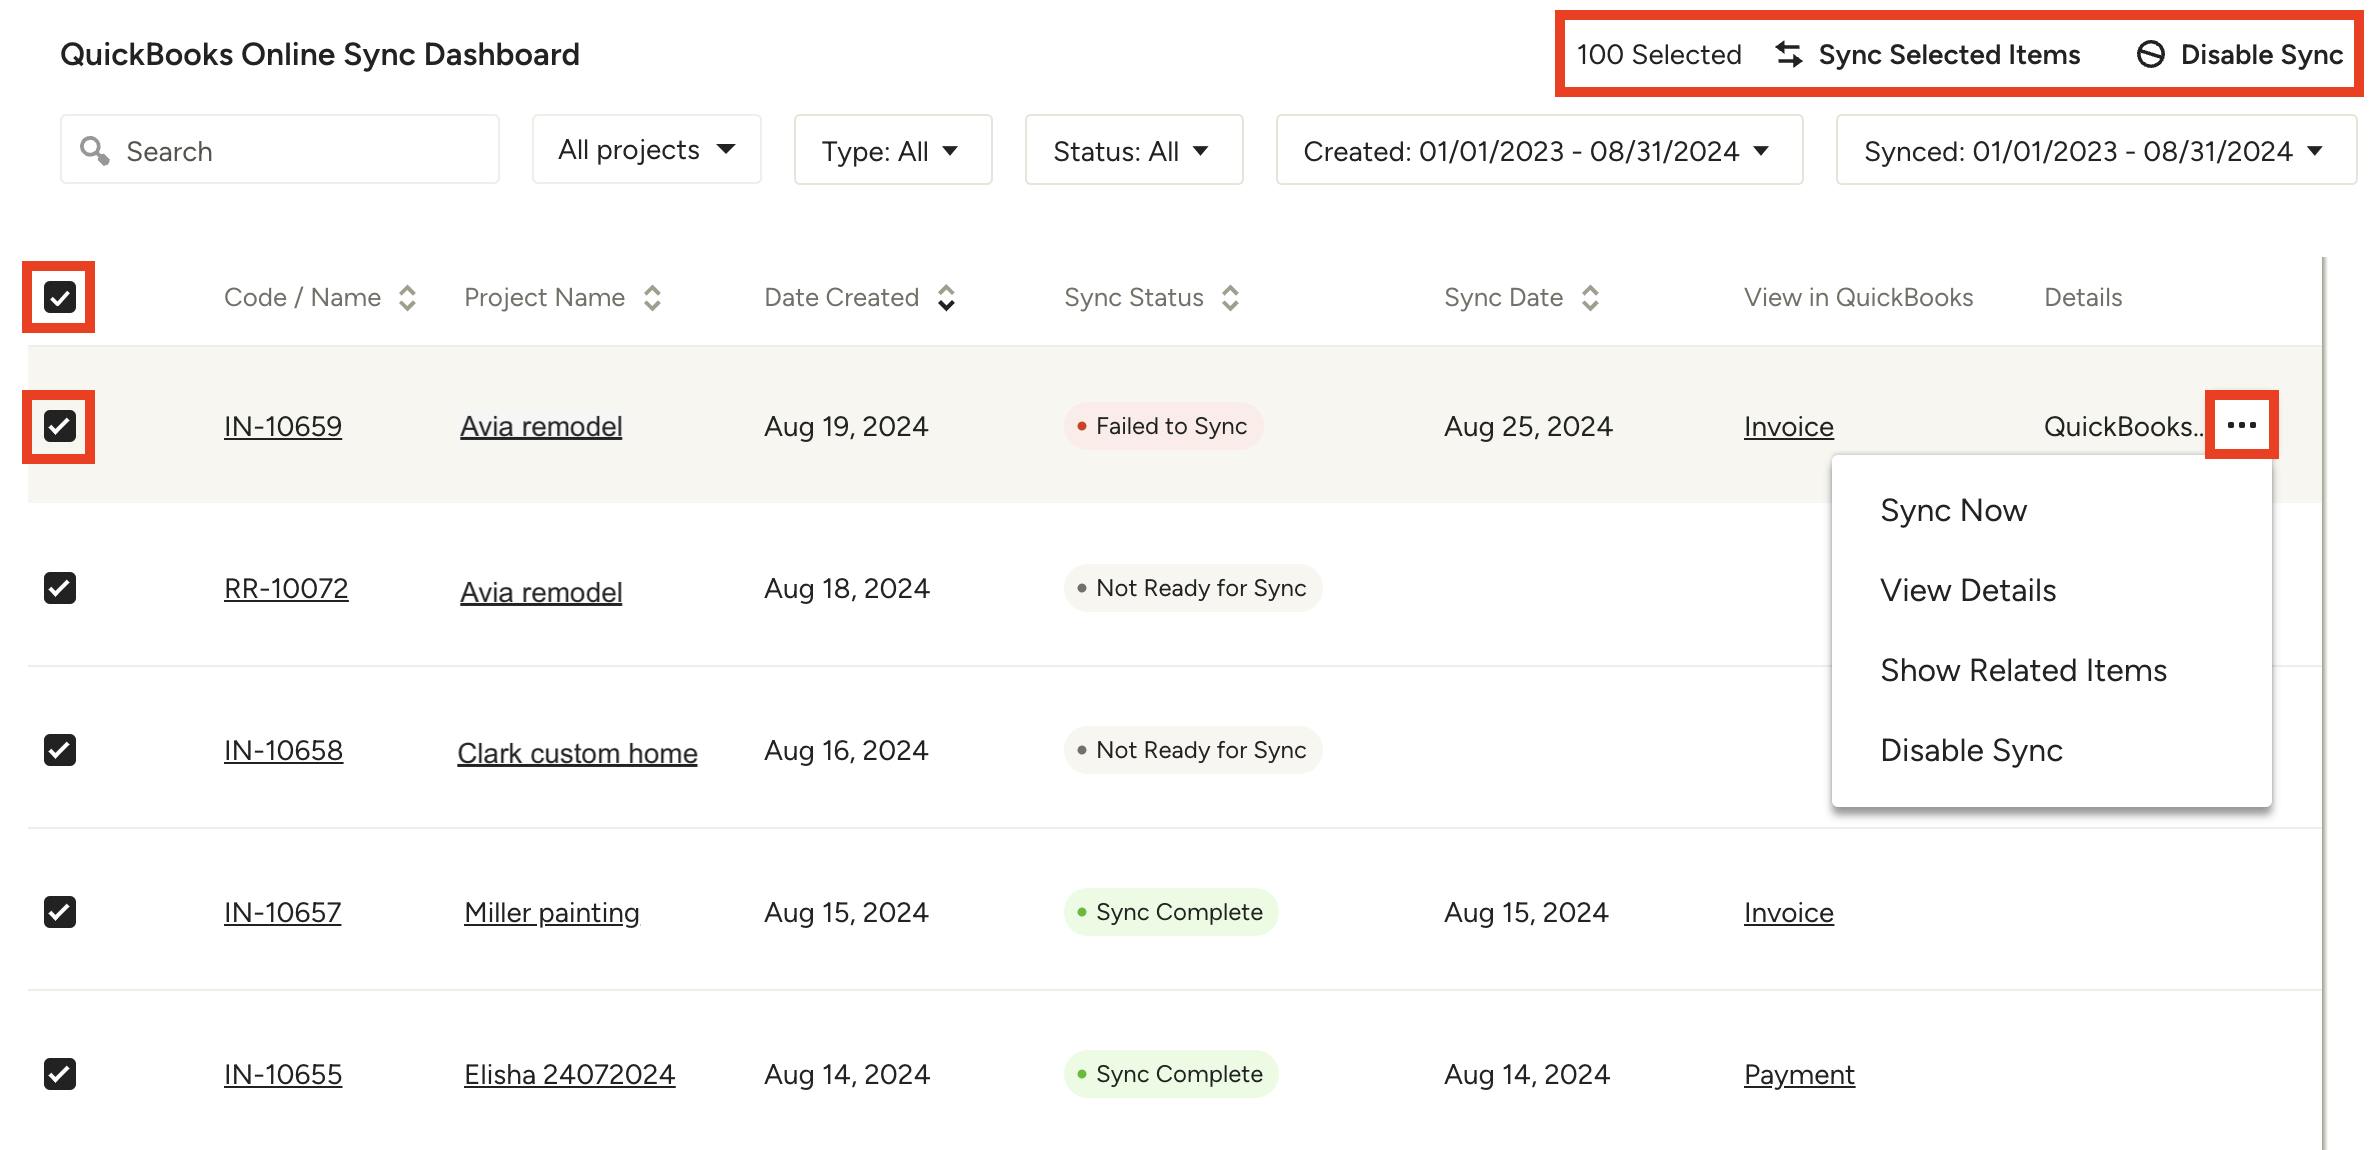Click the Aug 25, 2024 sync date

1528,426
